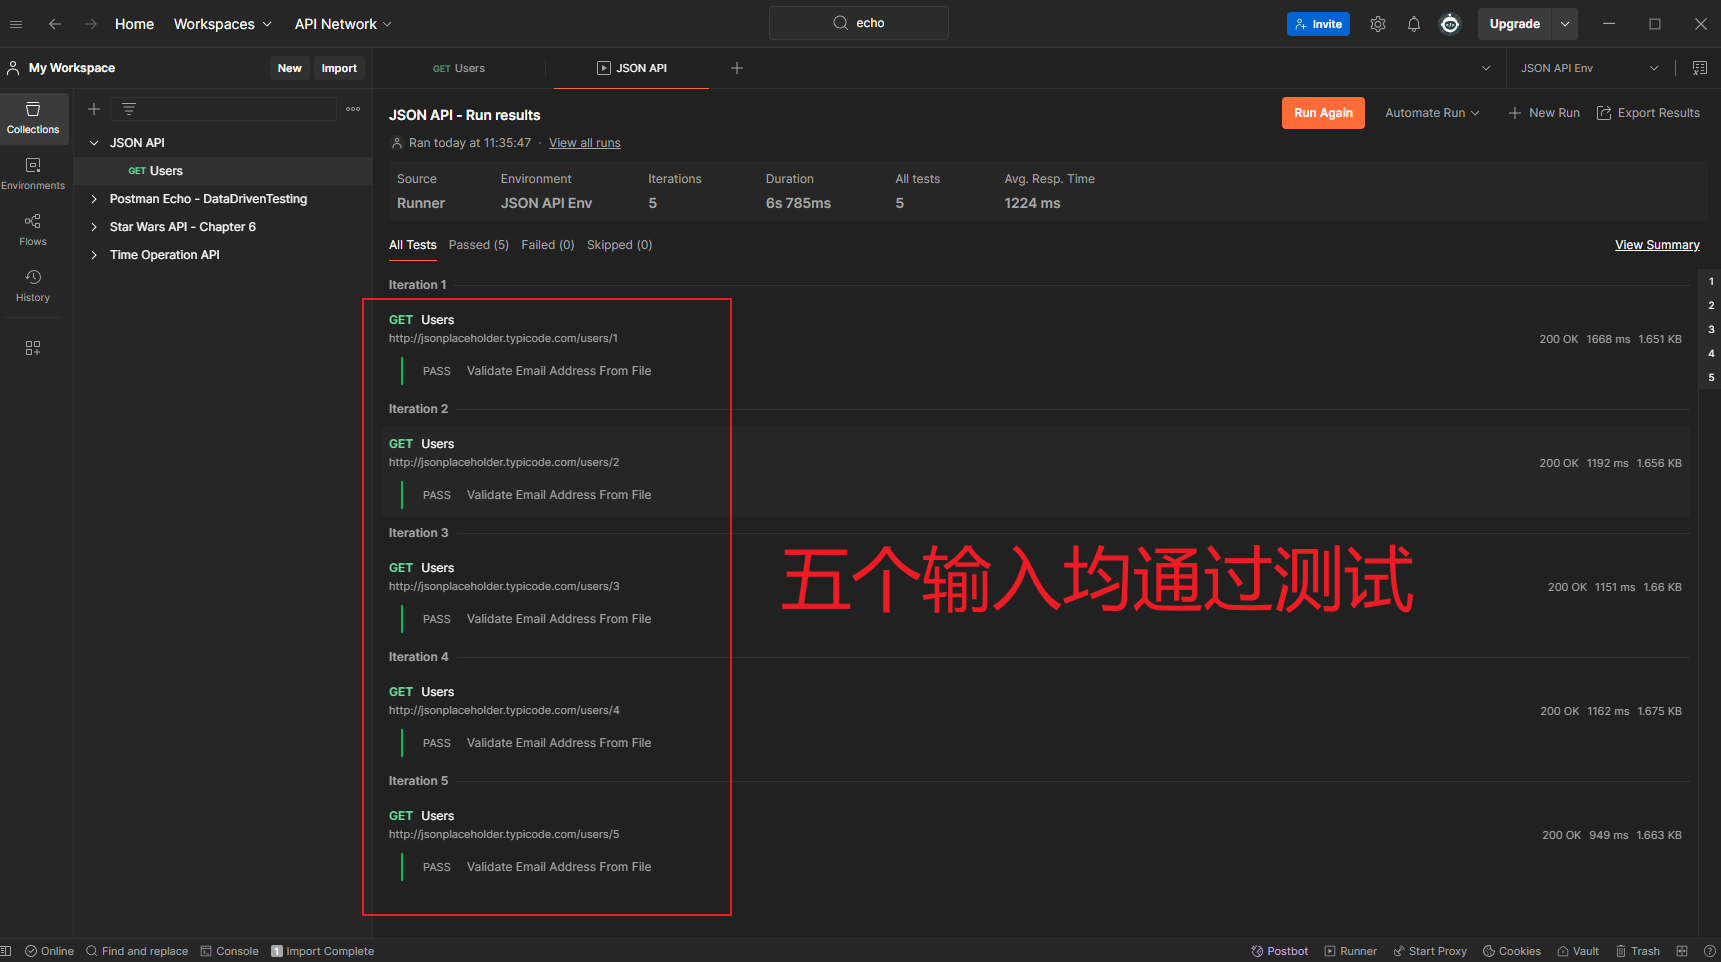Select the Failed (0) filter tab

[x=547, y=245]
